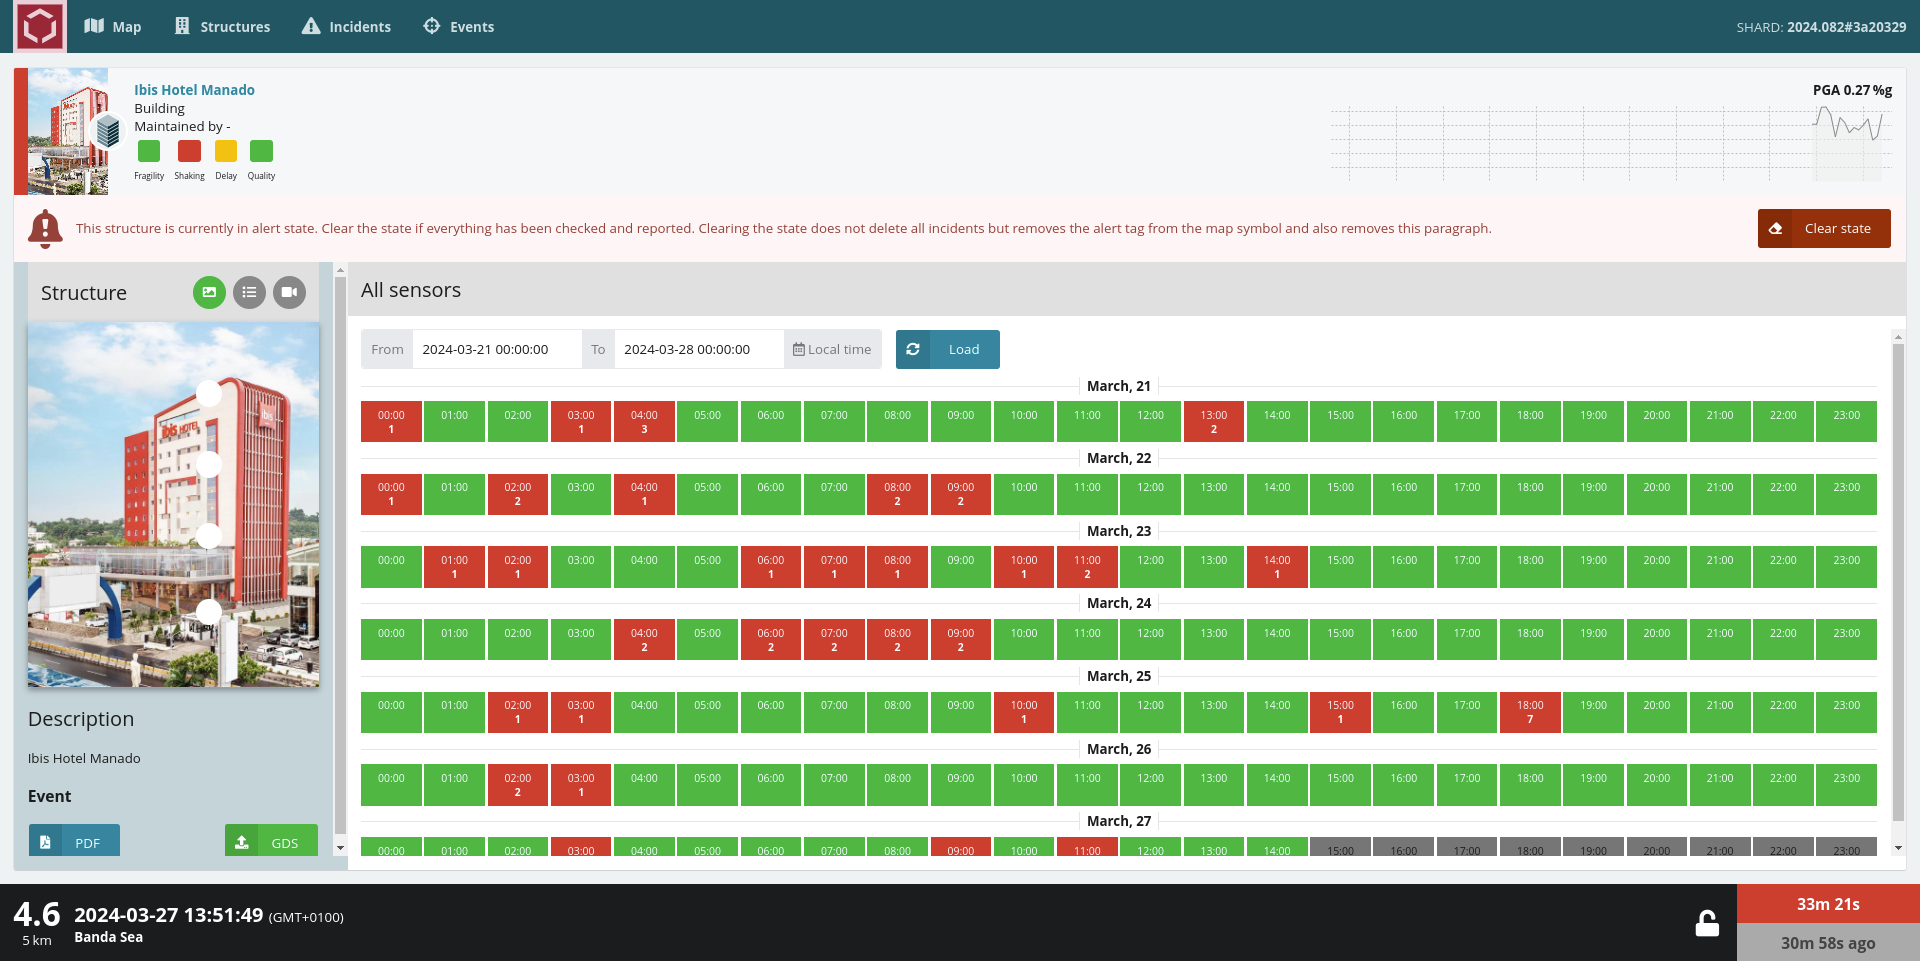Click the 30m 58s ago label
The height and width of the screenshot is (961, 1920).
click(1828, 943)
